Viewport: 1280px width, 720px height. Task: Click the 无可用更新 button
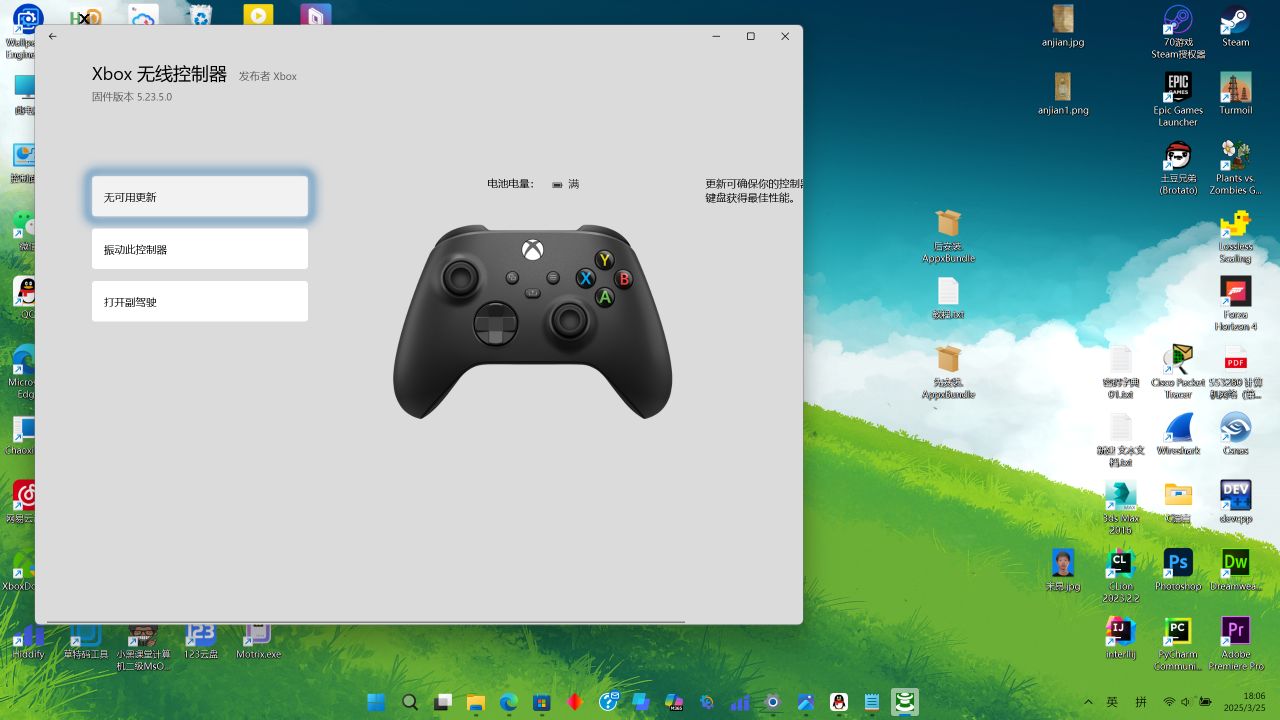click(200, 197)
